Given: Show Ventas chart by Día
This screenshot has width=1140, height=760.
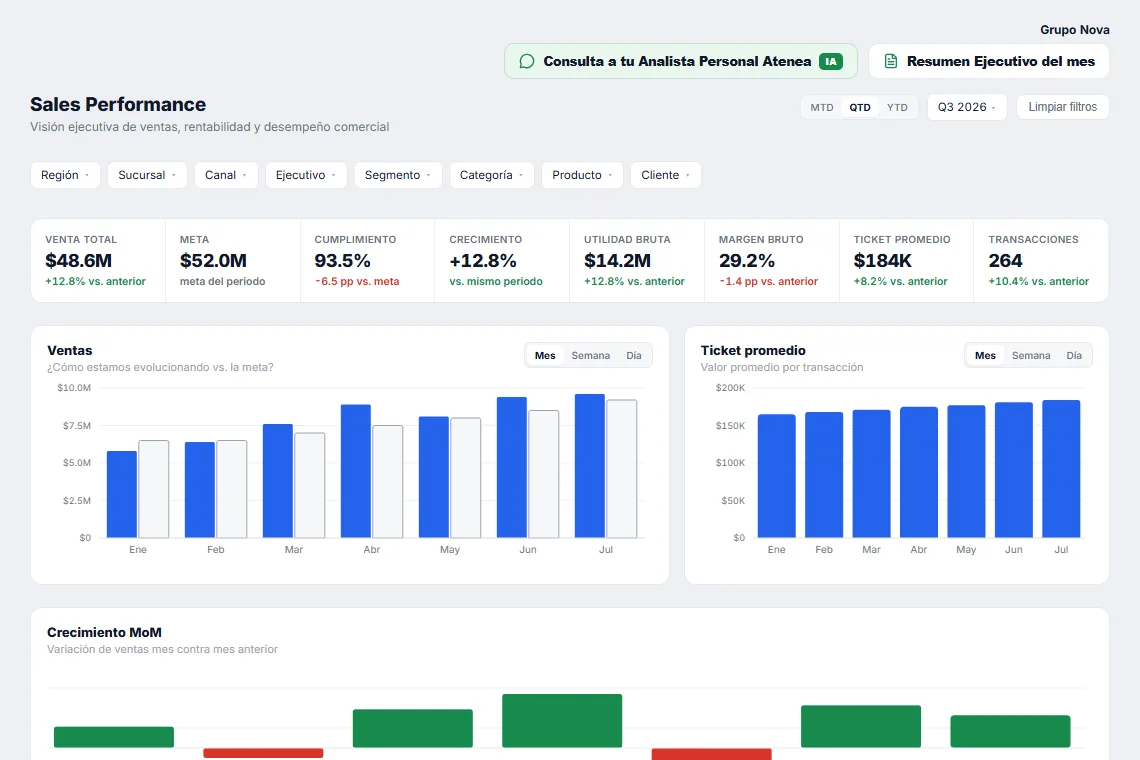Looking at the screenshot, I should coord(634,356).
